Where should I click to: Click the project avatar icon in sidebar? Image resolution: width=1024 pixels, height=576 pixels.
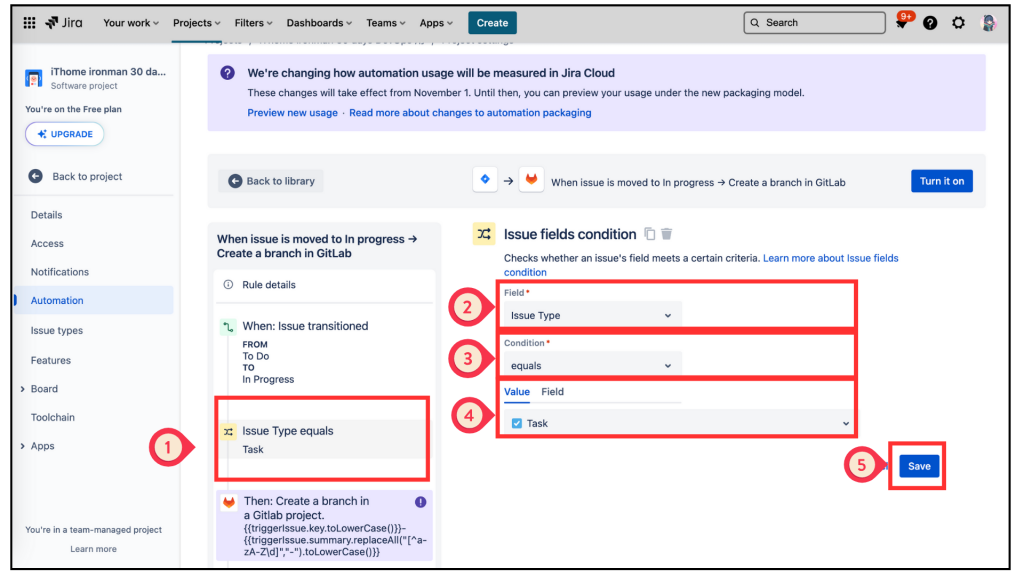pos(34,78)
